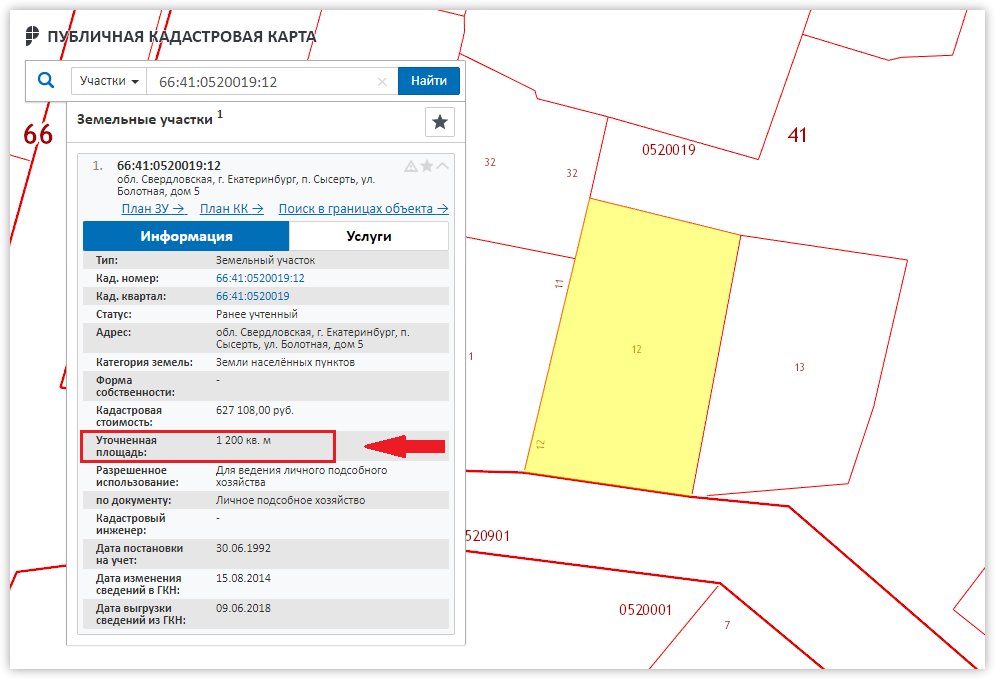
Task: Click the warning triangle icon on the result card
Action: (x=411, y=166)
